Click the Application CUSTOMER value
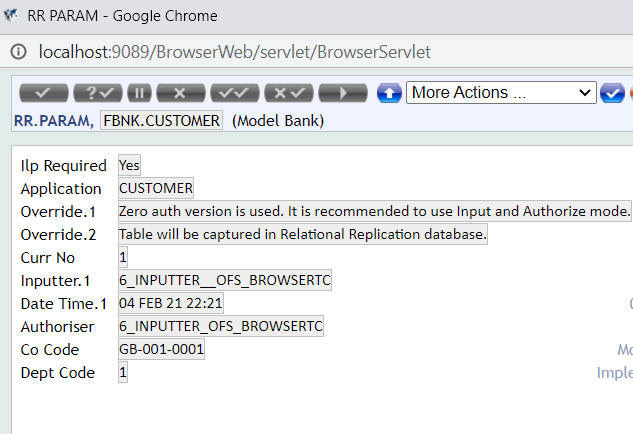 coord(155,188)
